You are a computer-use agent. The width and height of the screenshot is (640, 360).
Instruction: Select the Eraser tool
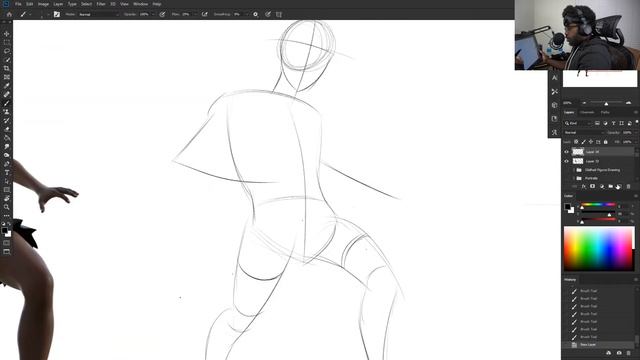[x=7, y=129]
